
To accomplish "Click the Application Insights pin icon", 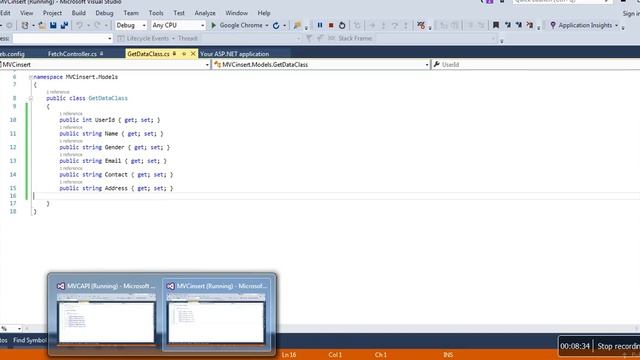I will tap(553, 25).
